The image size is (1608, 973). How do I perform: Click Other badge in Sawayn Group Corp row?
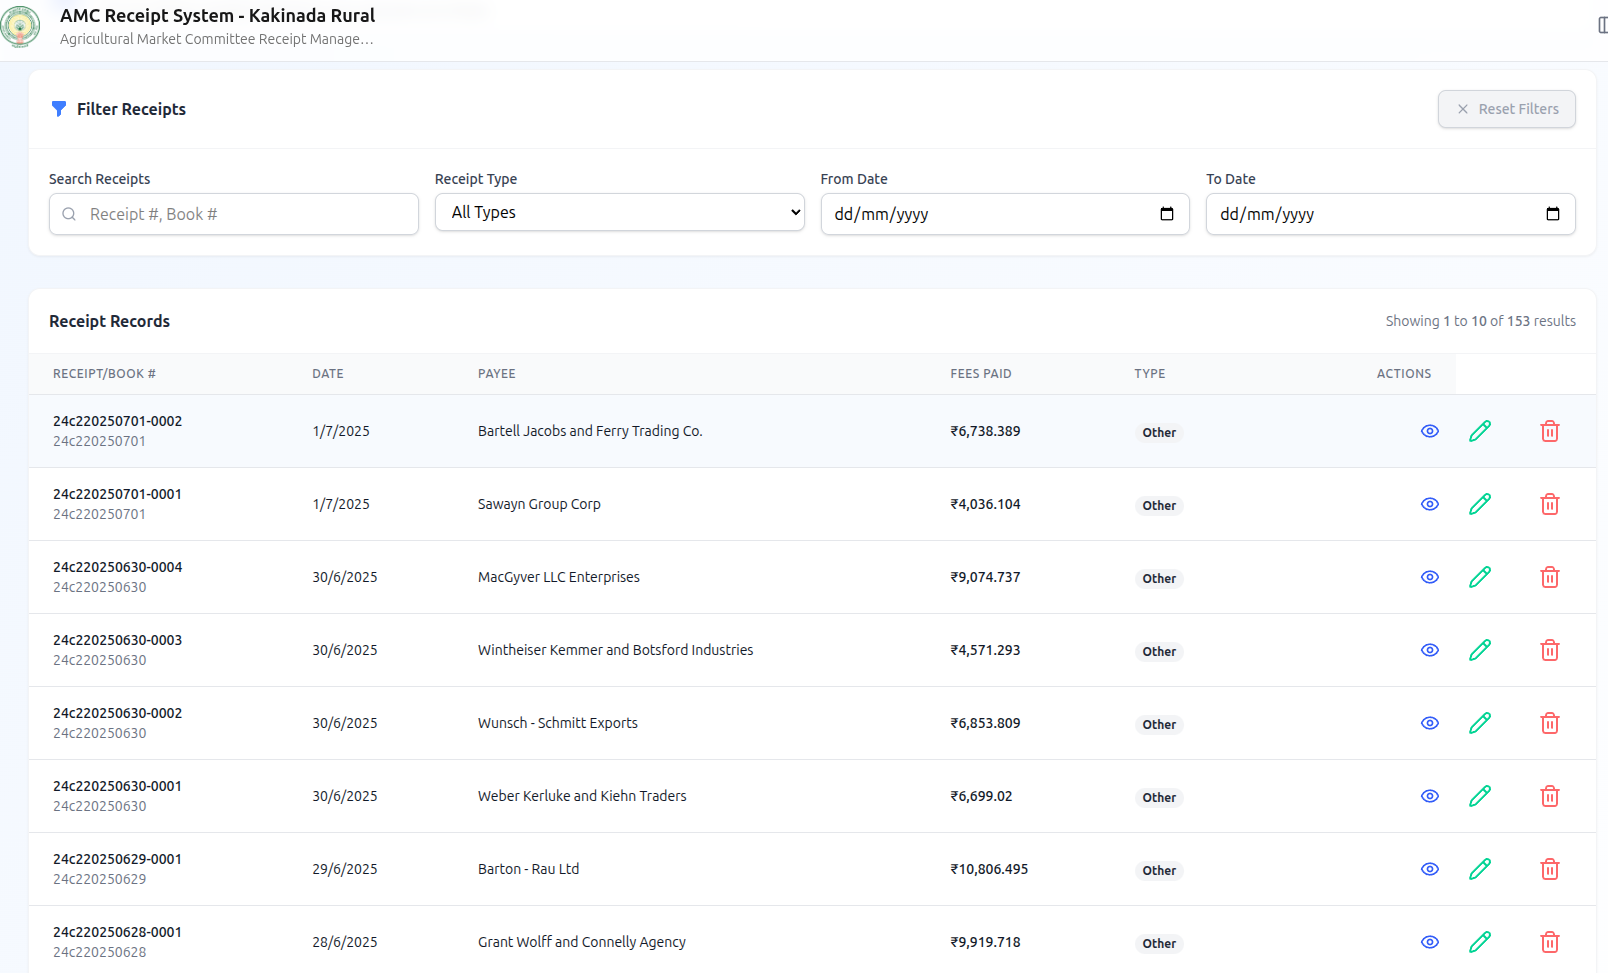[1159, 506]
